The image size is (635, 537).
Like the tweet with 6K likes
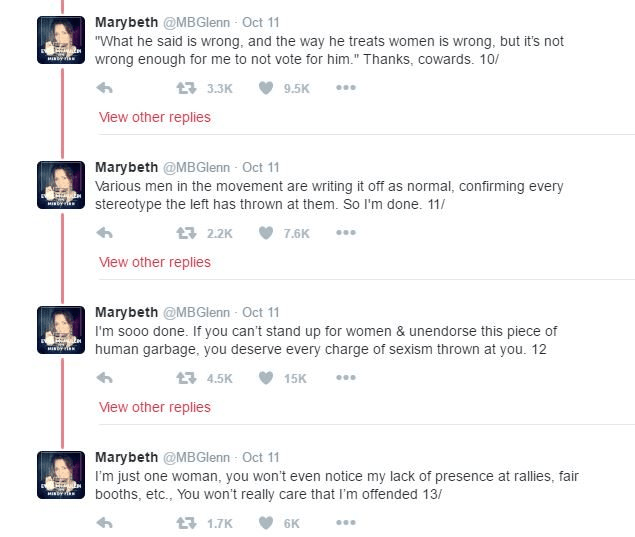266,523
